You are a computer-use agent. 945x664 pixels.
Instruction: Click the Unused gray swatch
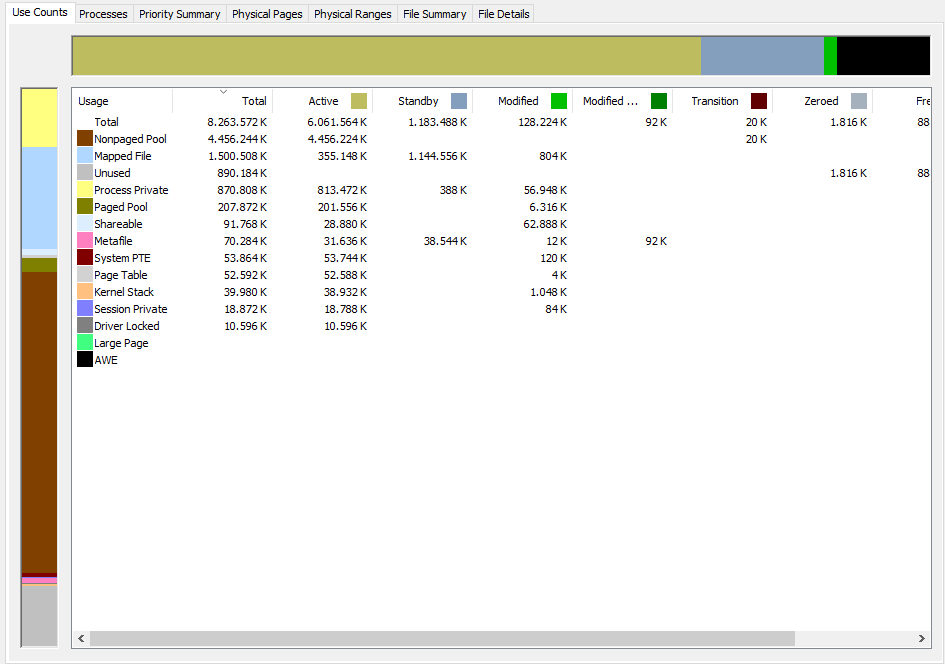pos(85,172)
